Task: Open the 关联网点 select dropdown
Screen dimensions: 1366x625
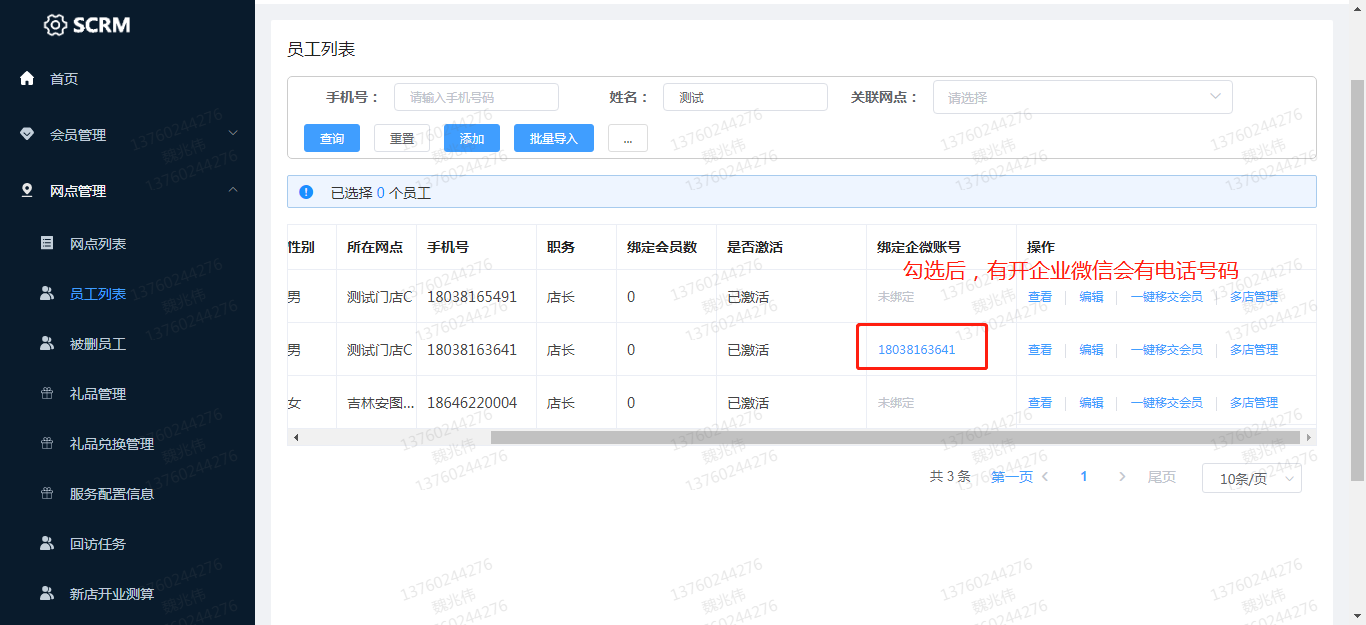Action: click(1082, 97)
